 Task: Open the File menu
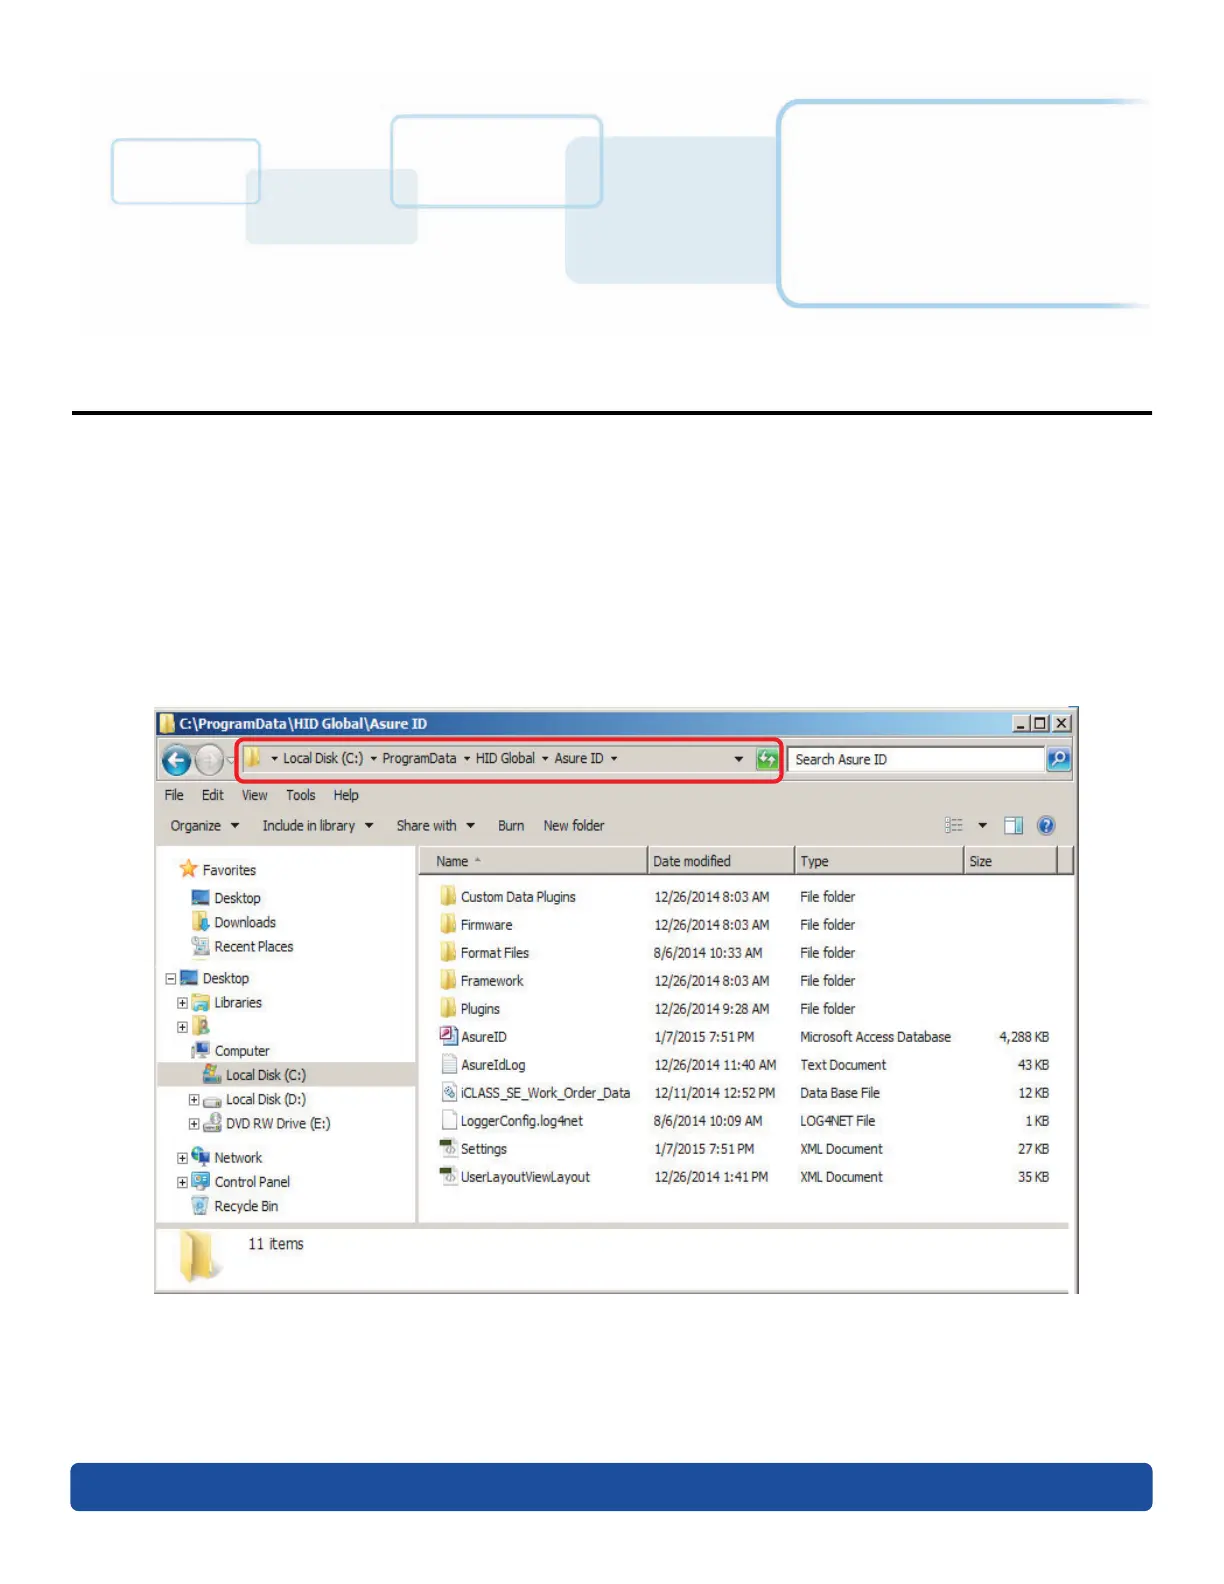point(174,795)
